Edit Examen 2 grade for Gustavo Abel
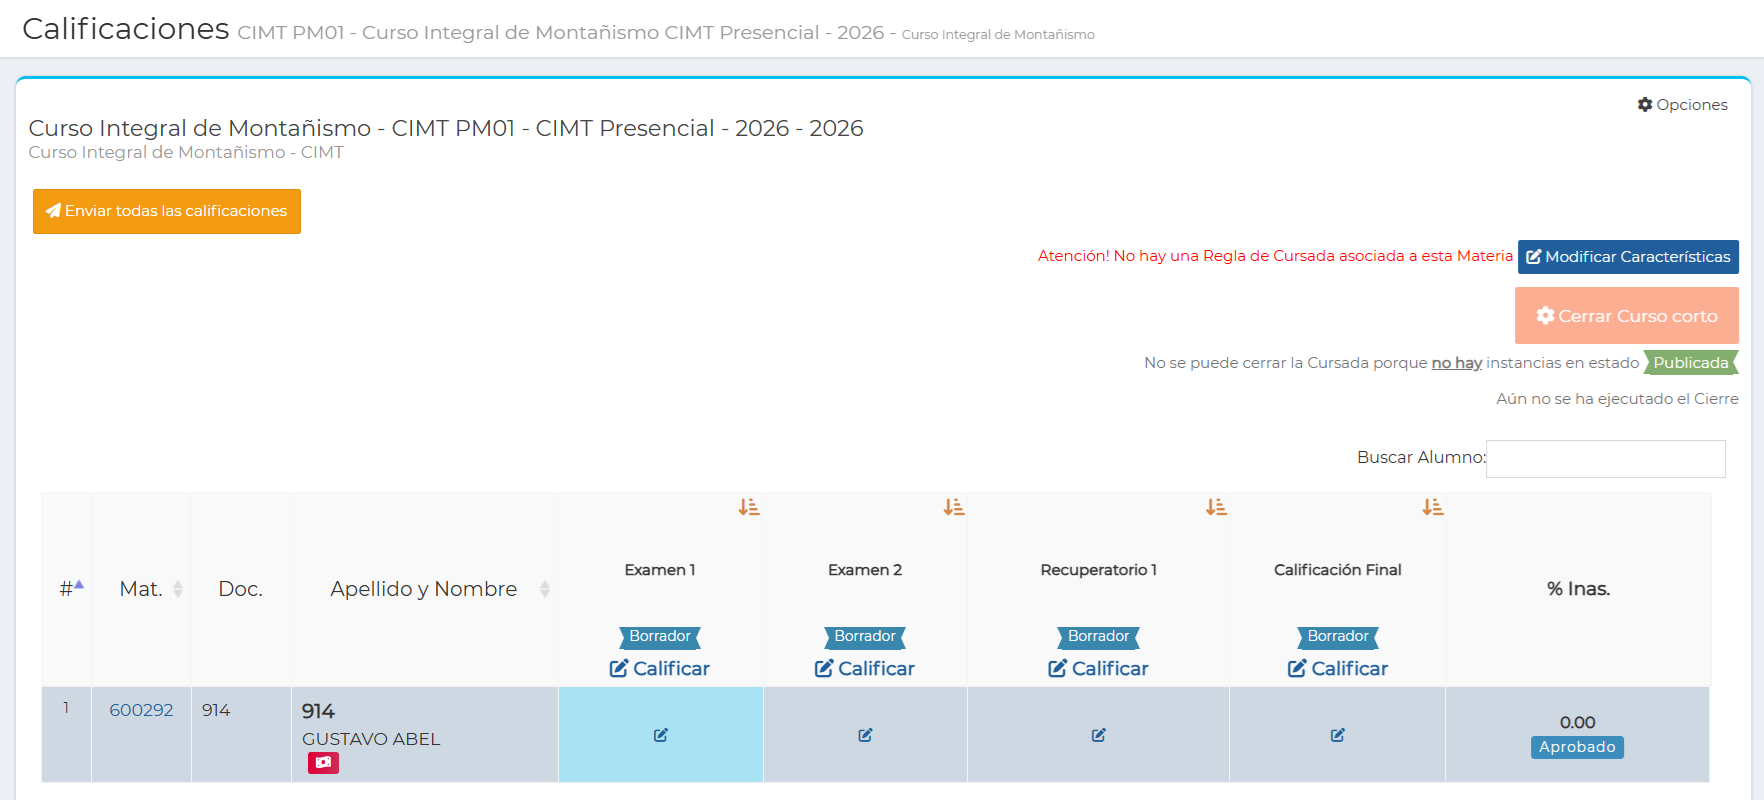 [865, 735]
